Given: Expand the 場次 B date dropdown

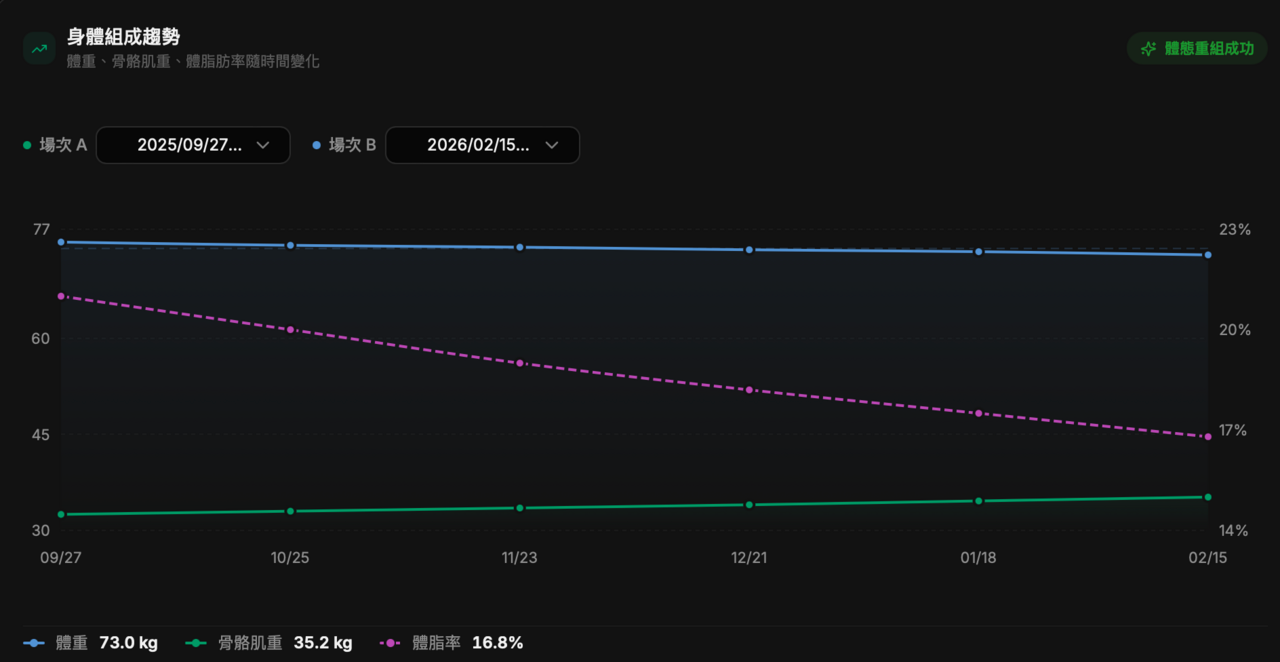Looking at the screenshot, I should 482,145.
